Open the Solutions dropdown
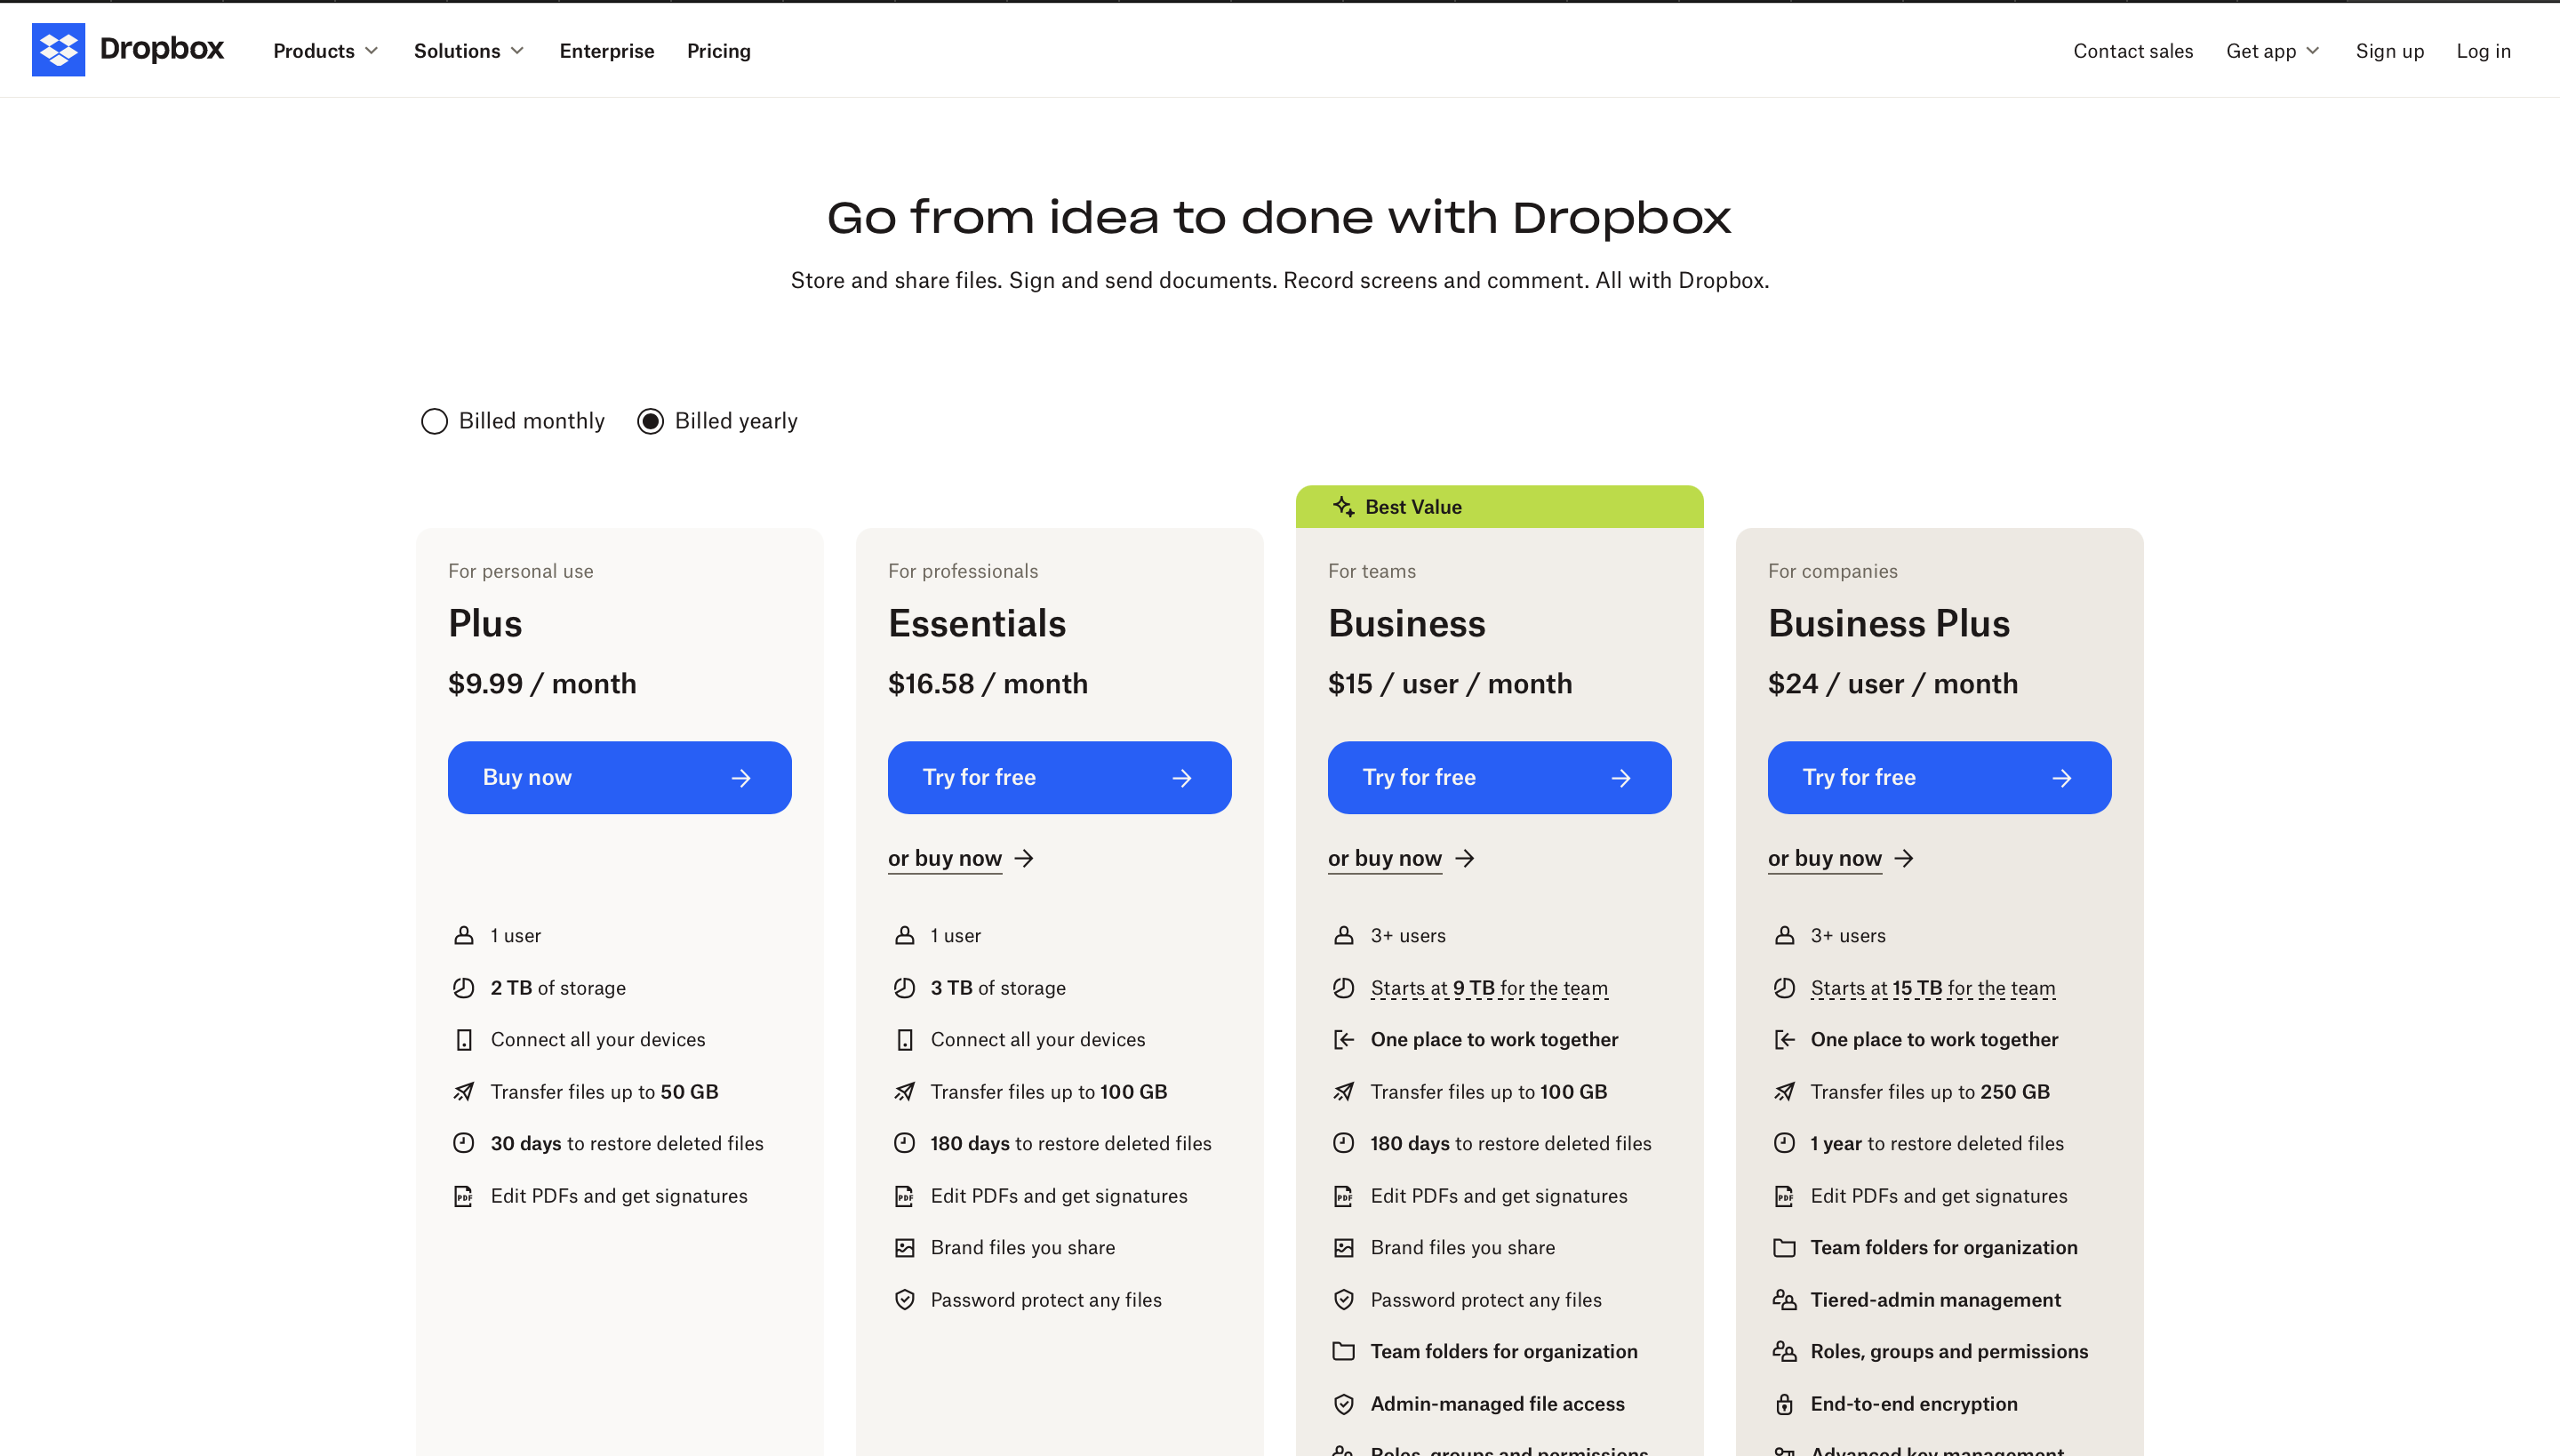Screen dimensions: 2560x1456 (468, 50)
